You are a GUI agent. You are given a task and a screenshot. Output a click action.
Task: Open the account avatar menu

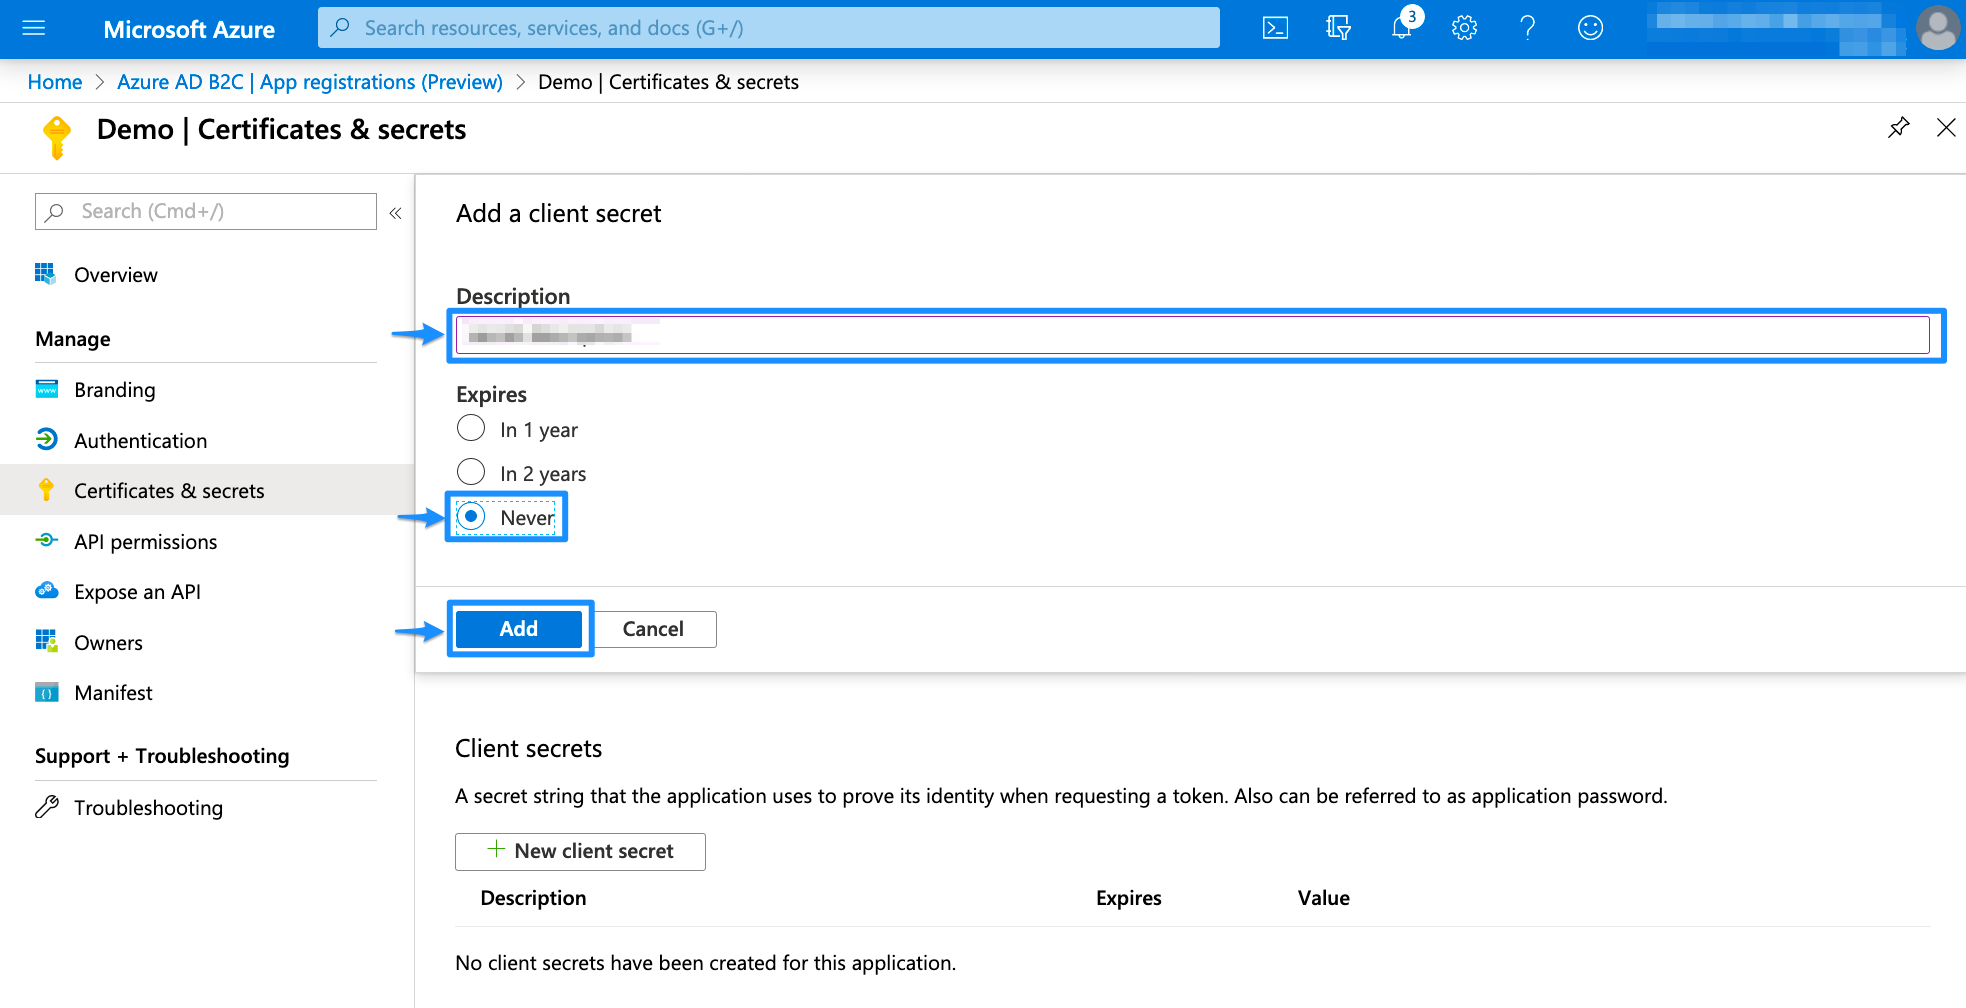tap(1936, 28)
